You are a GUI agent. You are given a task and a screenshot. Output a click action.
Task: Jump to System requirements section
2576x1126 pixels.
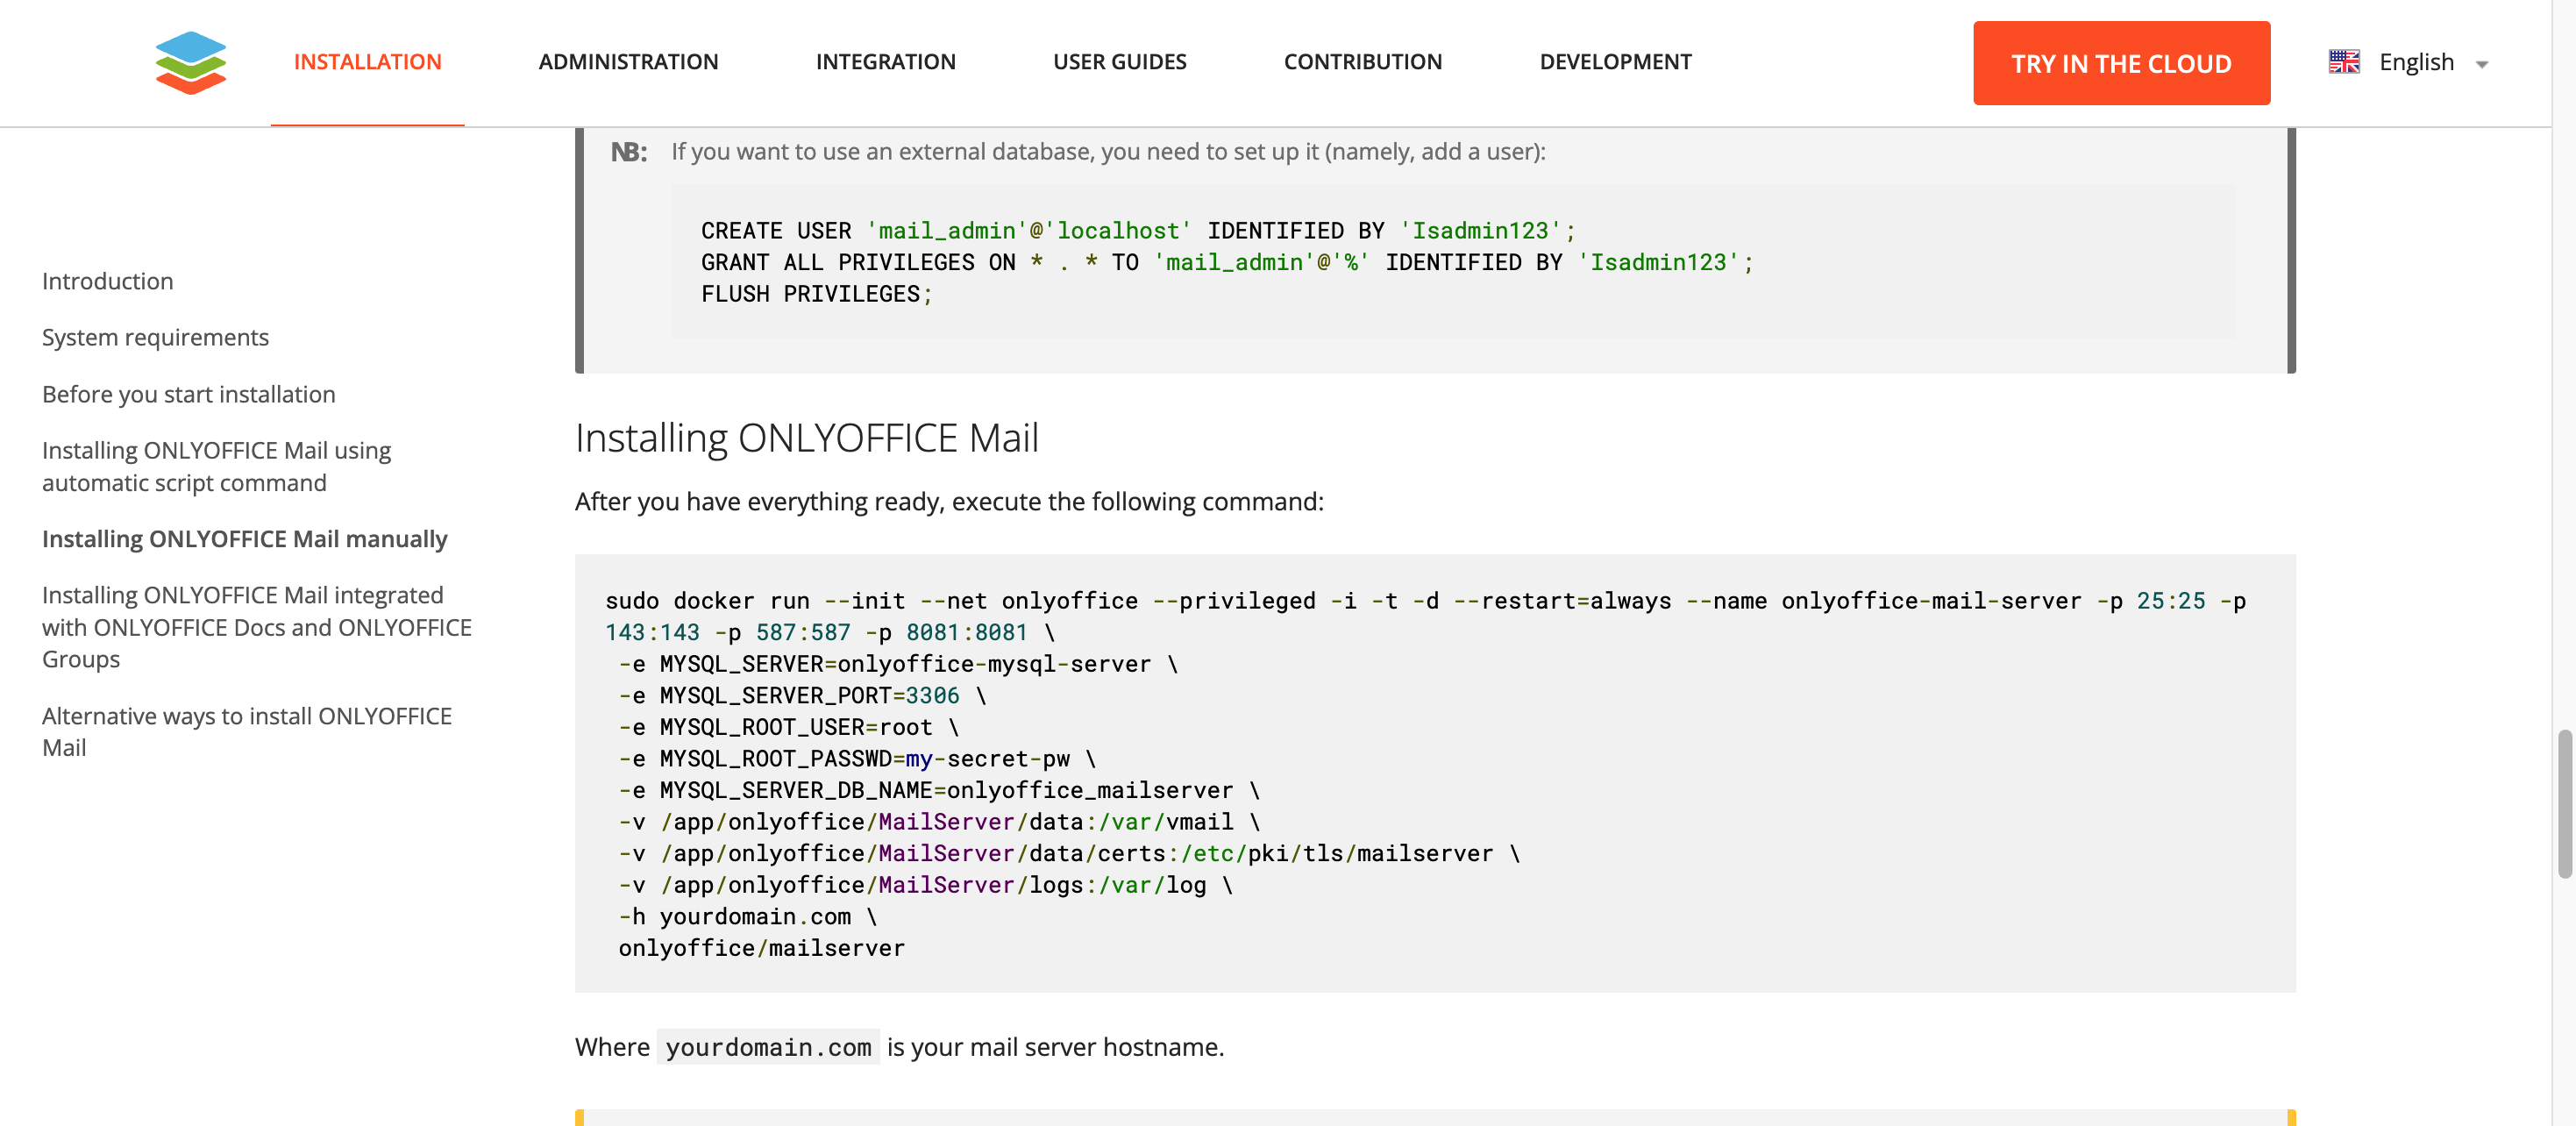(155, 337)
